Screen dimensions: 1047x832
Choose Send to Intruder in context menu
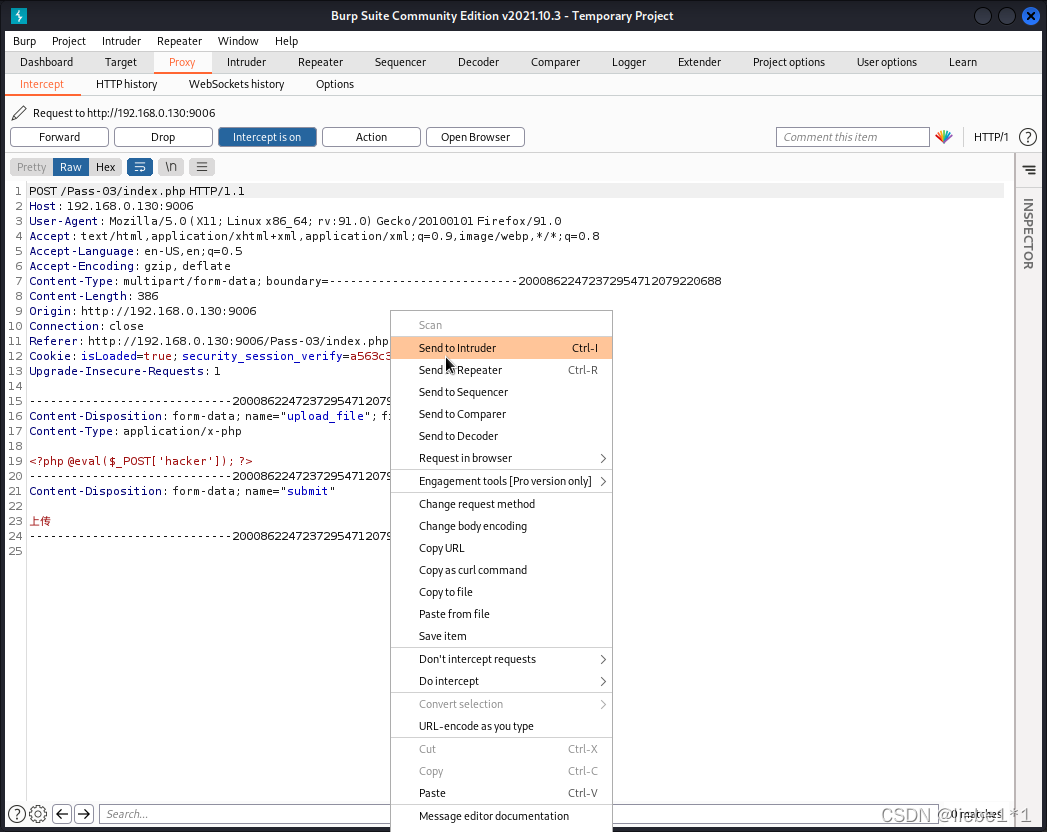[501, 348]
